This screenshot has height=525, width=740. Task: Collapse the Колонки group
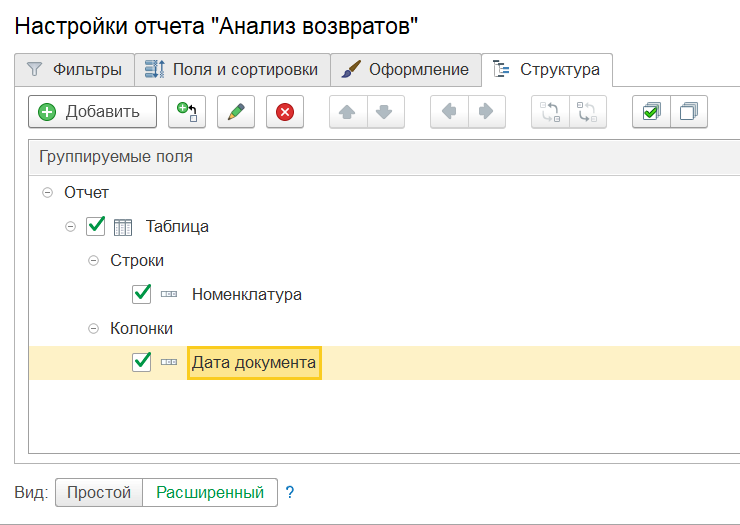[x=93, y=328]
